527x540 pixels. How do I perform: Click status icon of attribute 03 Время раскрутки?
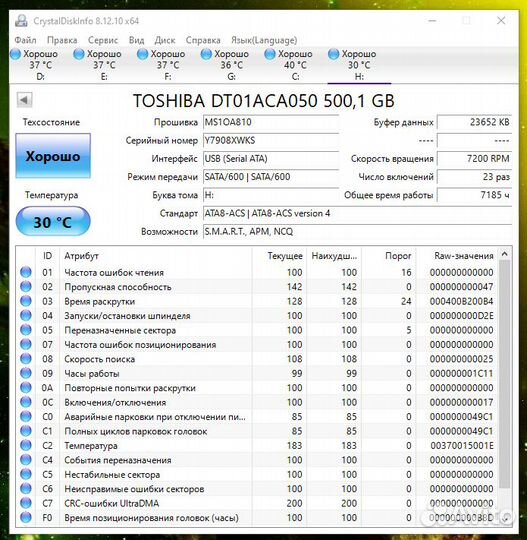pos(26,301)
